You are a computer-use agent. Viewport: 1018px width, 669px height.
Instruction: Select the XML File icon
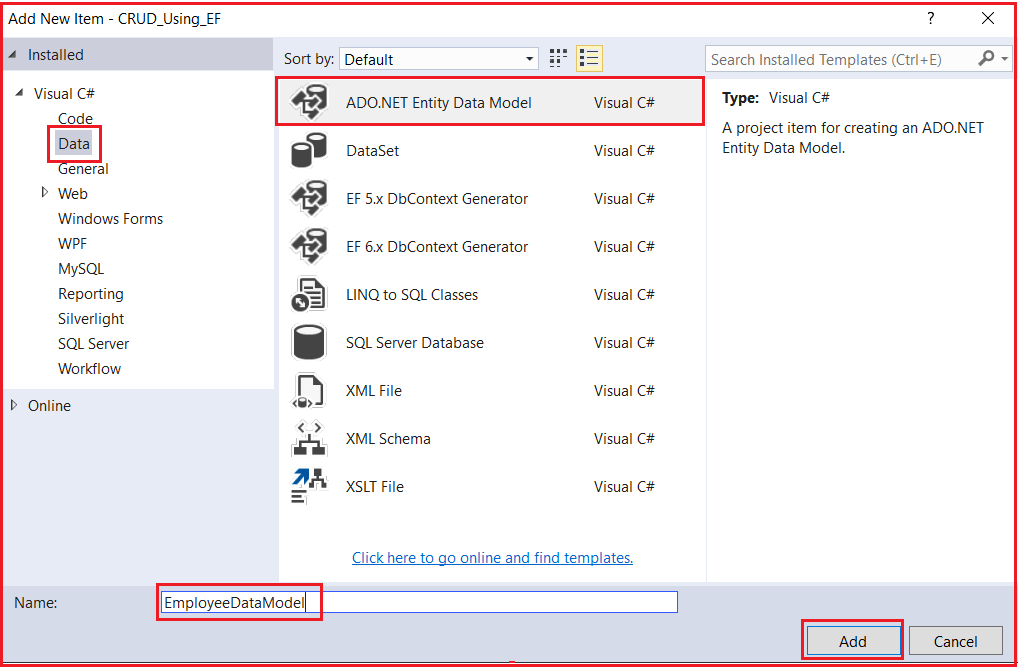(x=309, y=390)
